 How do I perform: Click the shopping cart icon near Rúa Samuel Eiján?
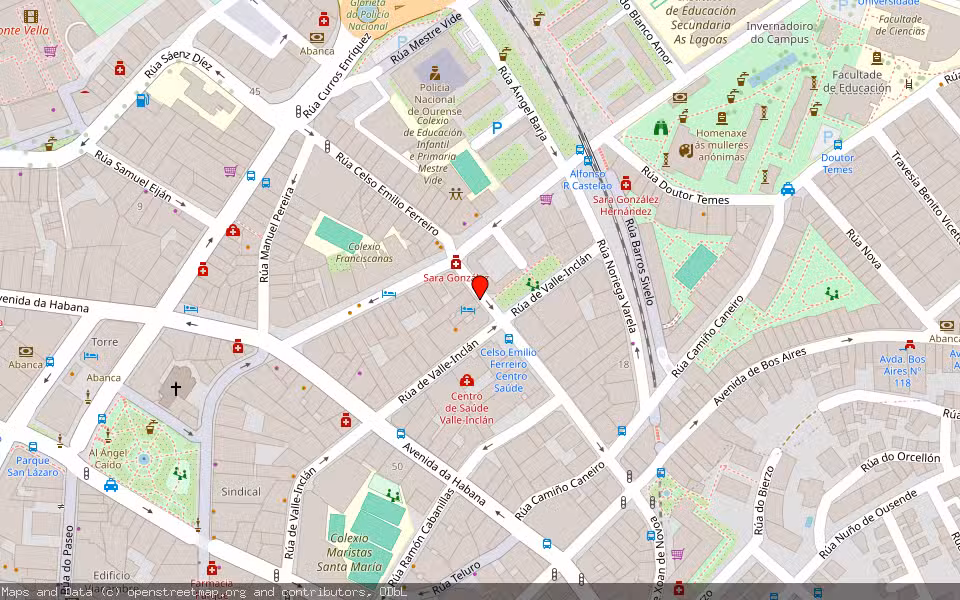point(230,171)
